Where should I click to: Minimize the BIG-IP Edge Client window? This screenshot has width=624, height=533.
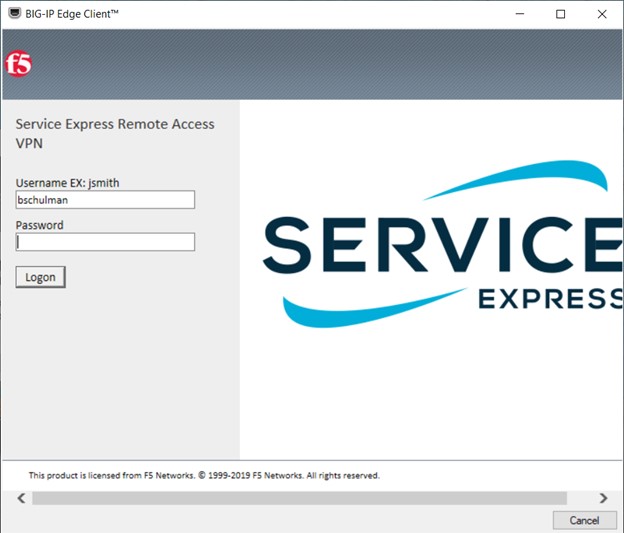coord(520,14)
